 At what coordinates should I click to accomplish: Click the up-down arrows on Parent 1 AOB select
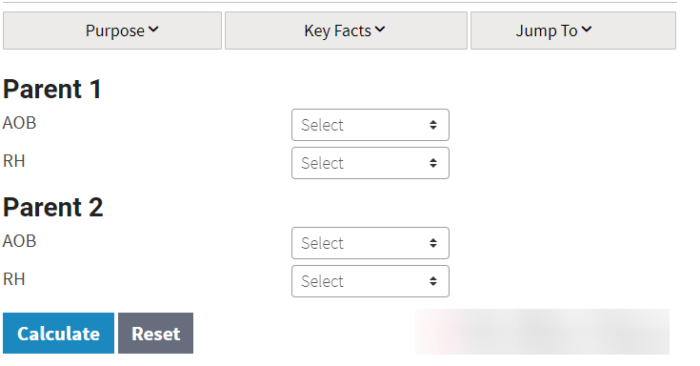pos(433,125)
